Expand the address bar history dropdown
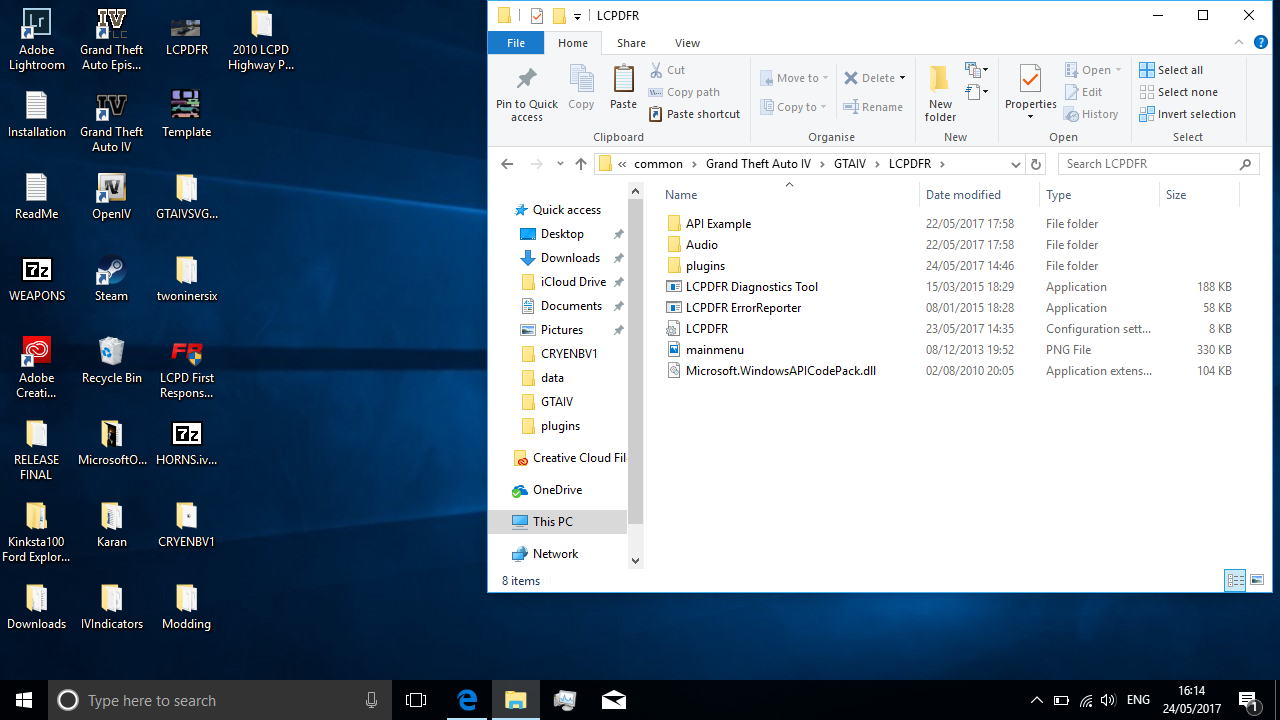The image size is (1280, 720). (x=1016, y=164)
